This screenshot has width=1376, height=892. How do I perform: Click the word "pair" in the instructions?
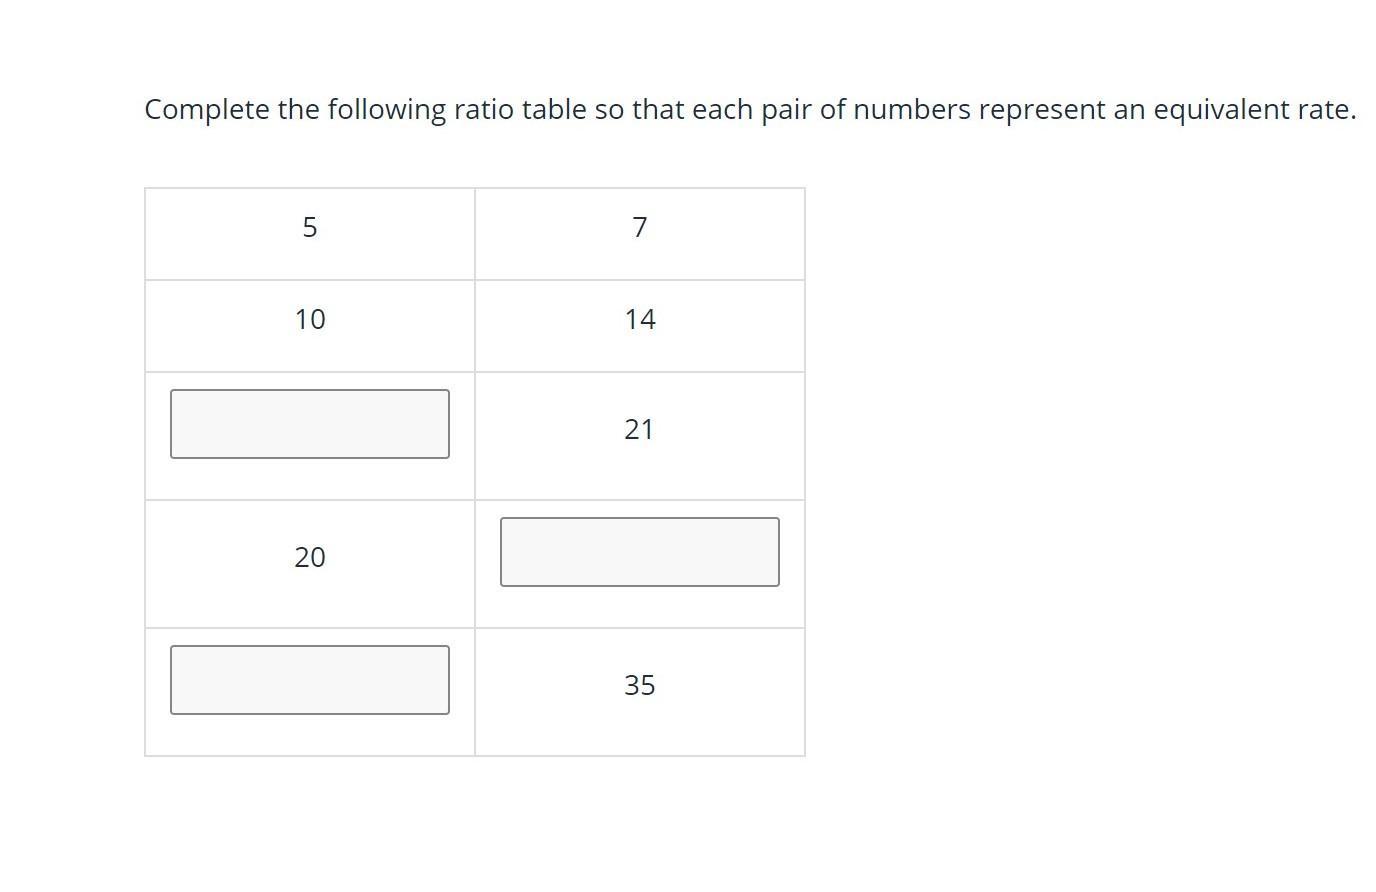pyautogui.click(x=786, y=110)
